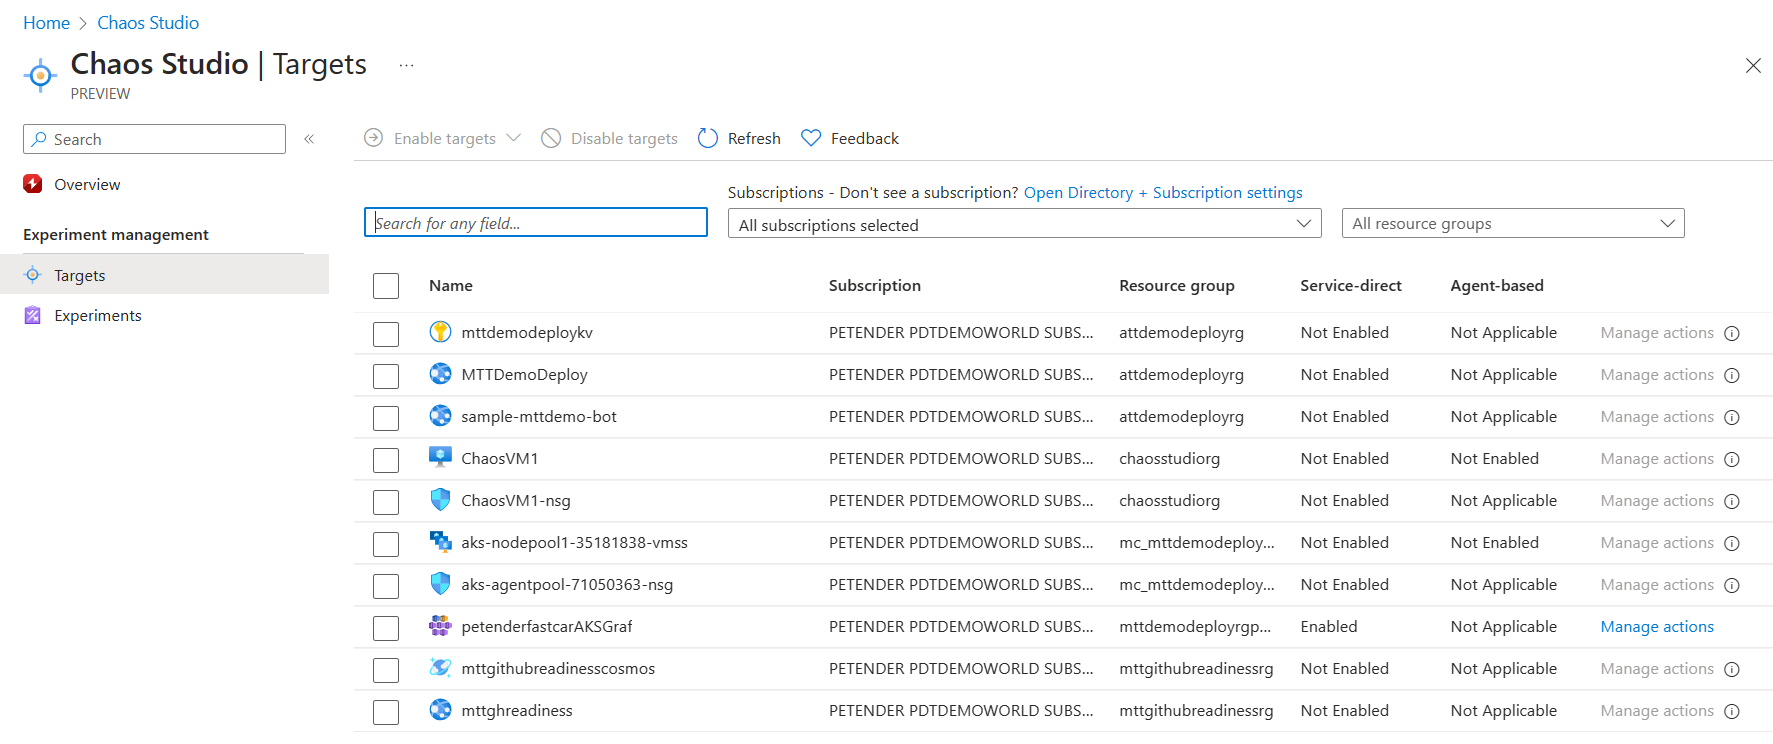
Task: Click the virtual machine icon beside ChaosVM1
Action: click(x=440, y=458)
